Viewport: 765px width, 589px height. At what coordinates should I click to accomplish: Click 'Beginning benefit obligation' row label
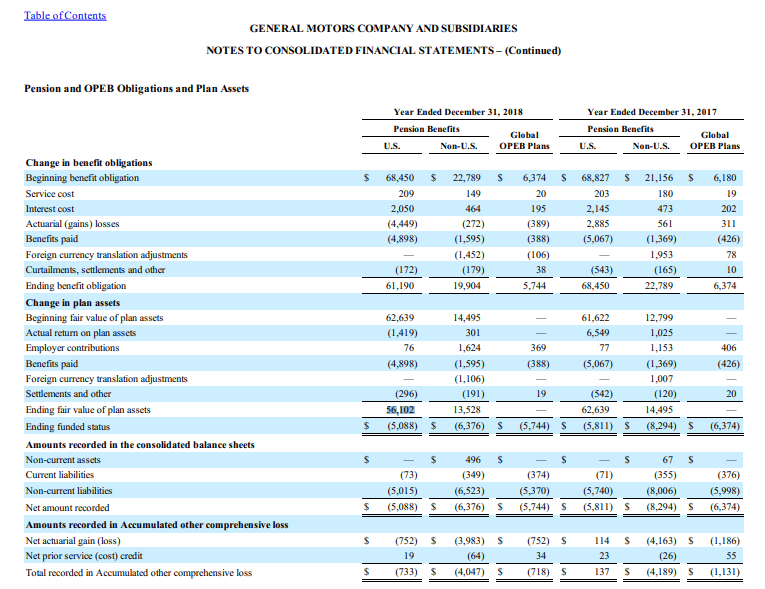pyautogui.click(x=82, y=178)
